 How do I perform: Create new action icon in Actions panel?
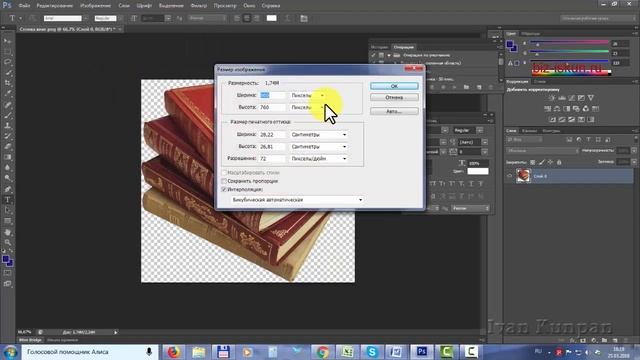tap(479, 87)
